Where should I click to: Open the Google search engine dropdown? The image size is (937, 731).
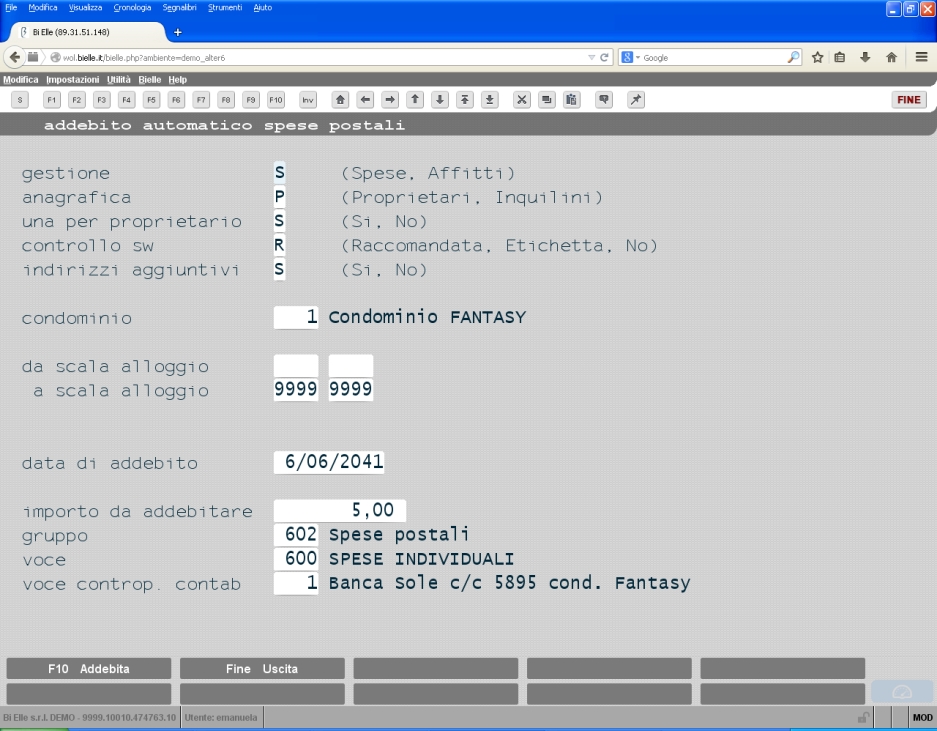coord(630,57)
